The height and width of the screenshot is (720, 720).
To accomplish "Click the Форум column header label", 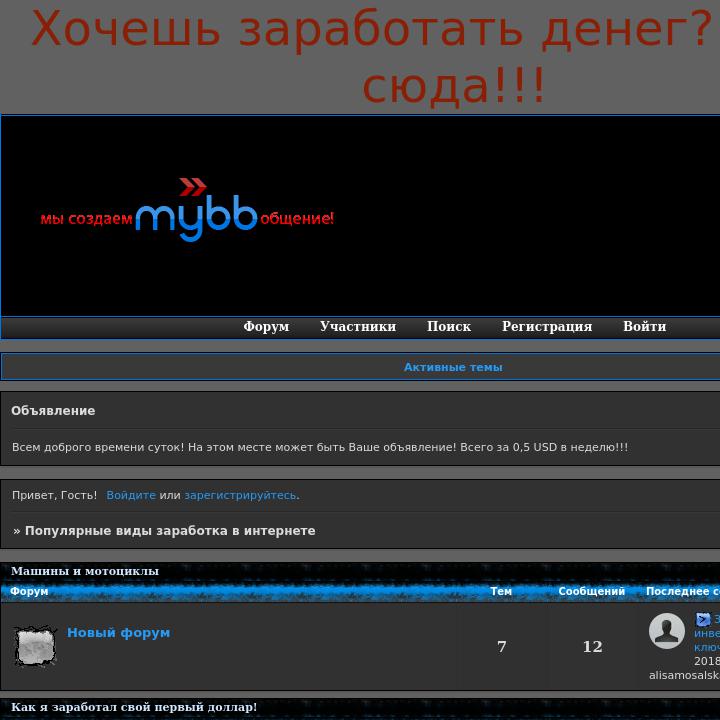I will click(29, 591).
